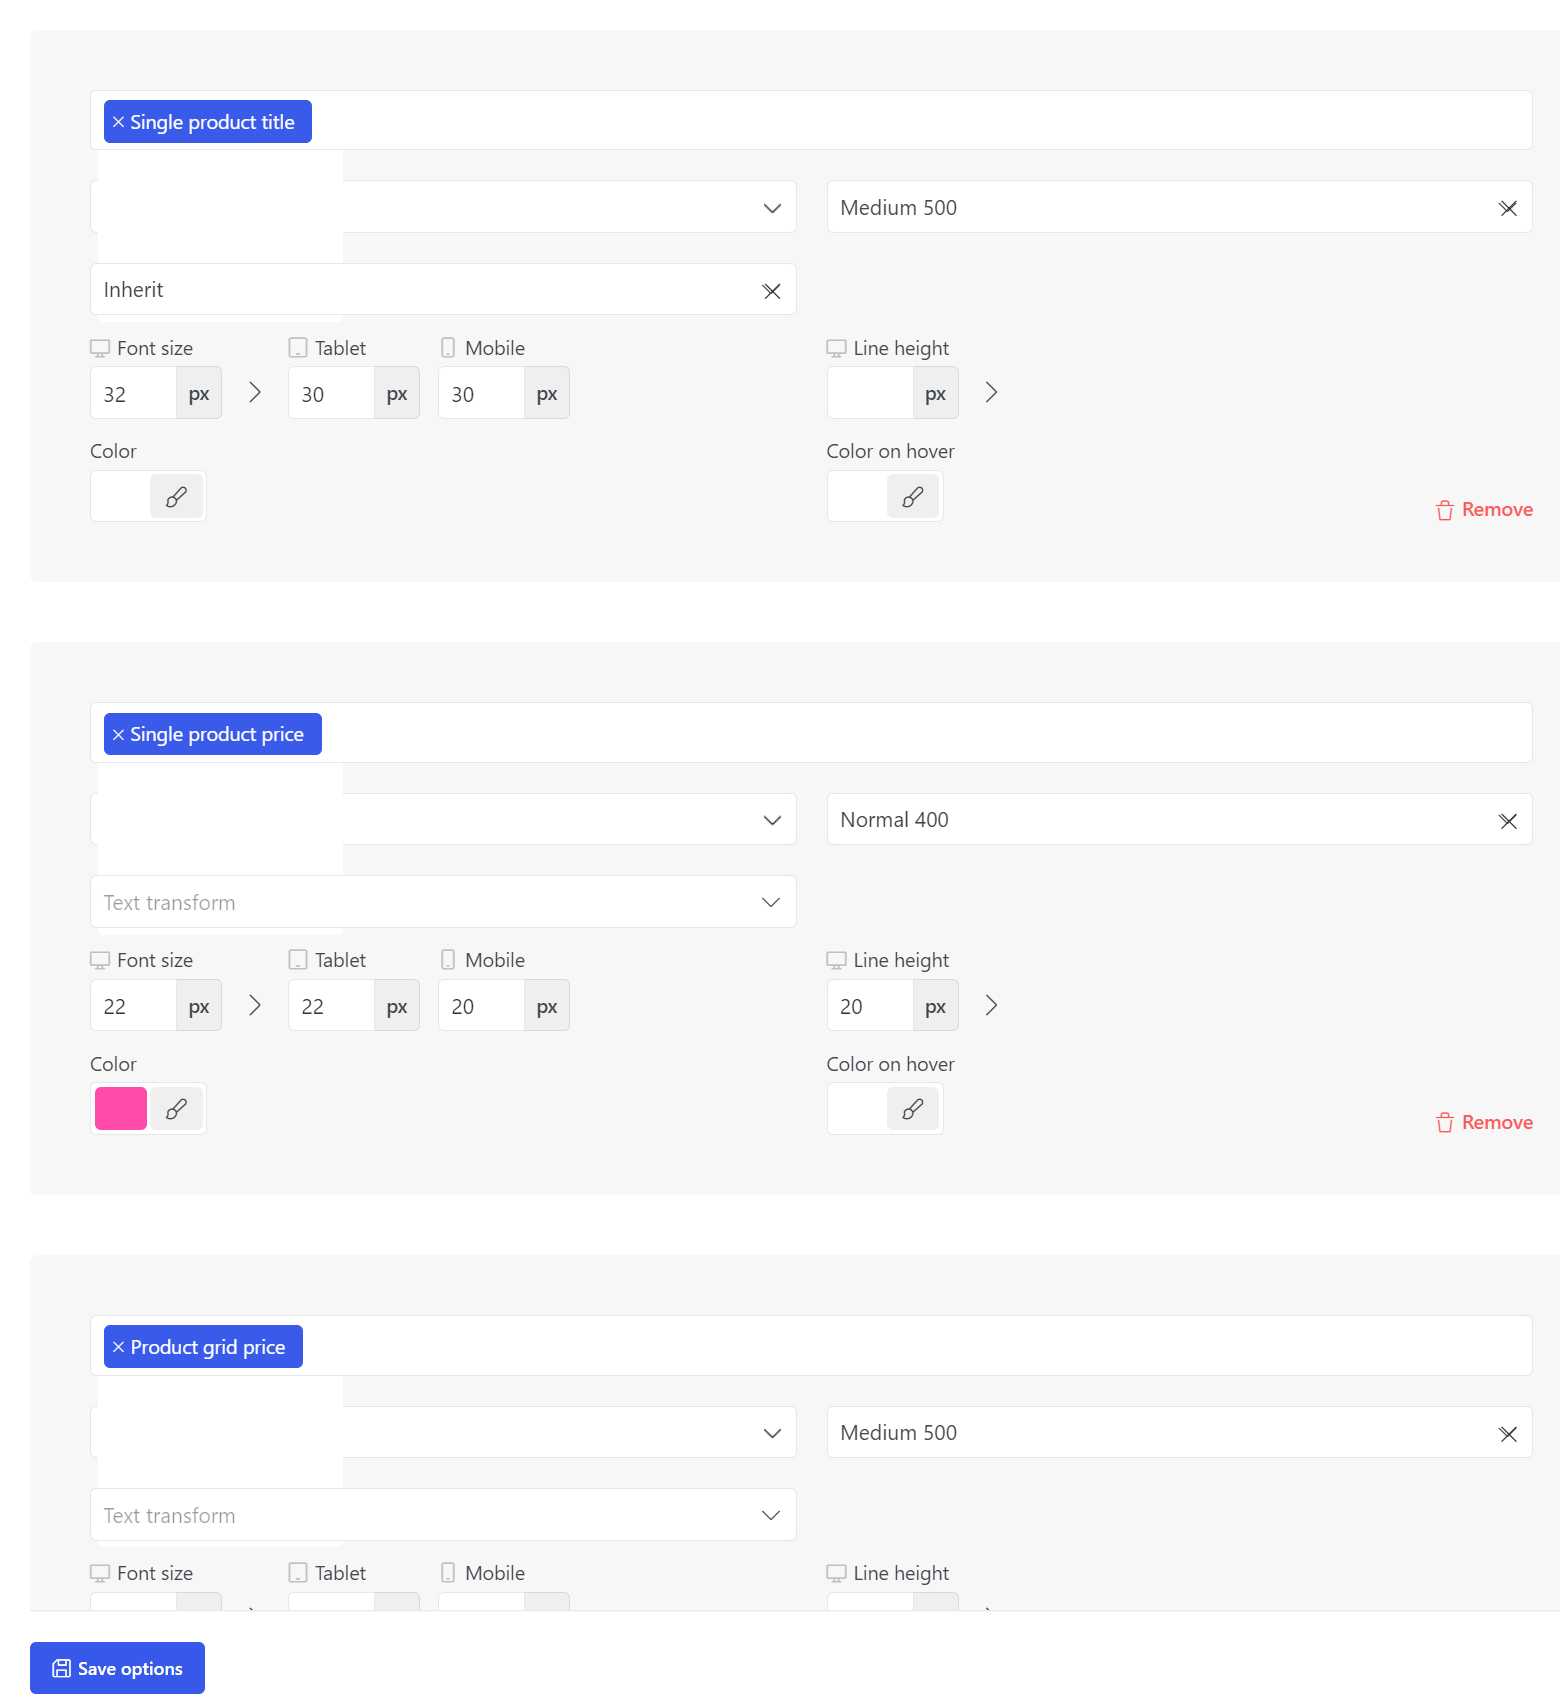Focus the Line height field of Single product title

click(x=870, y=393)
